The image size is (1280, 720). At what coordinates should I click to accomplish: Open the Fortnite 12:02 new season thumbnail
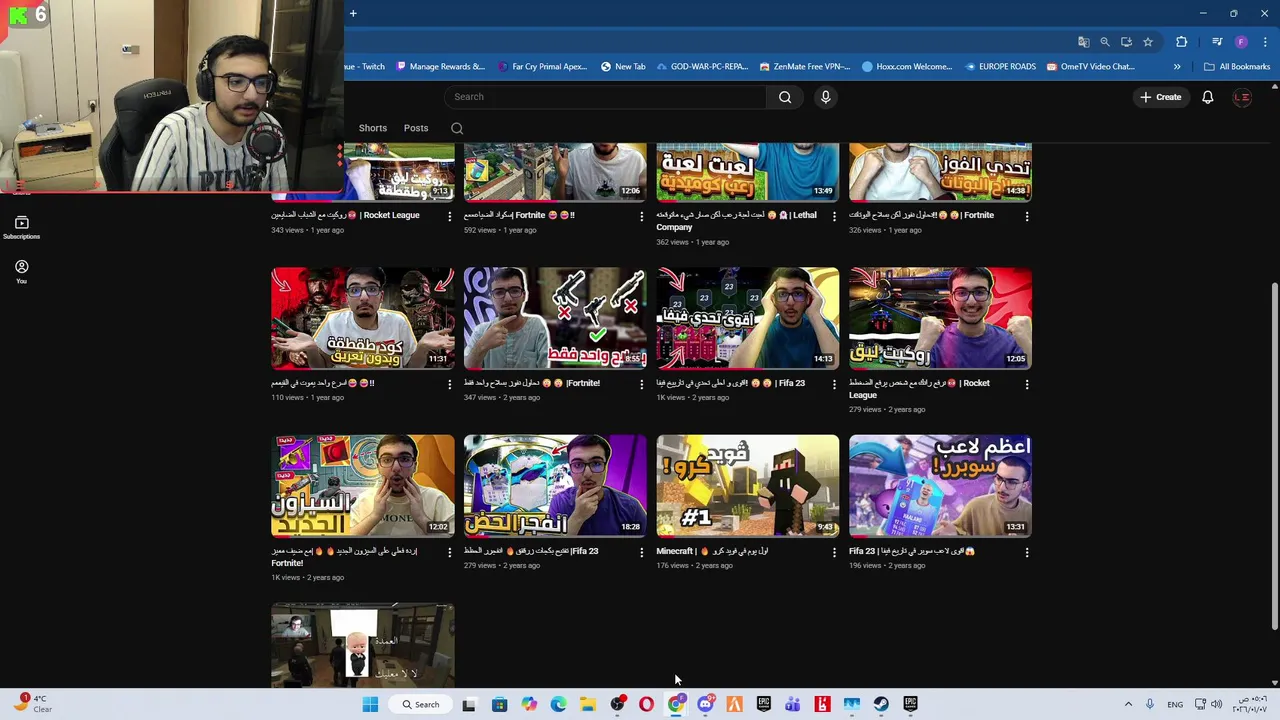click(x=362, y=486)
